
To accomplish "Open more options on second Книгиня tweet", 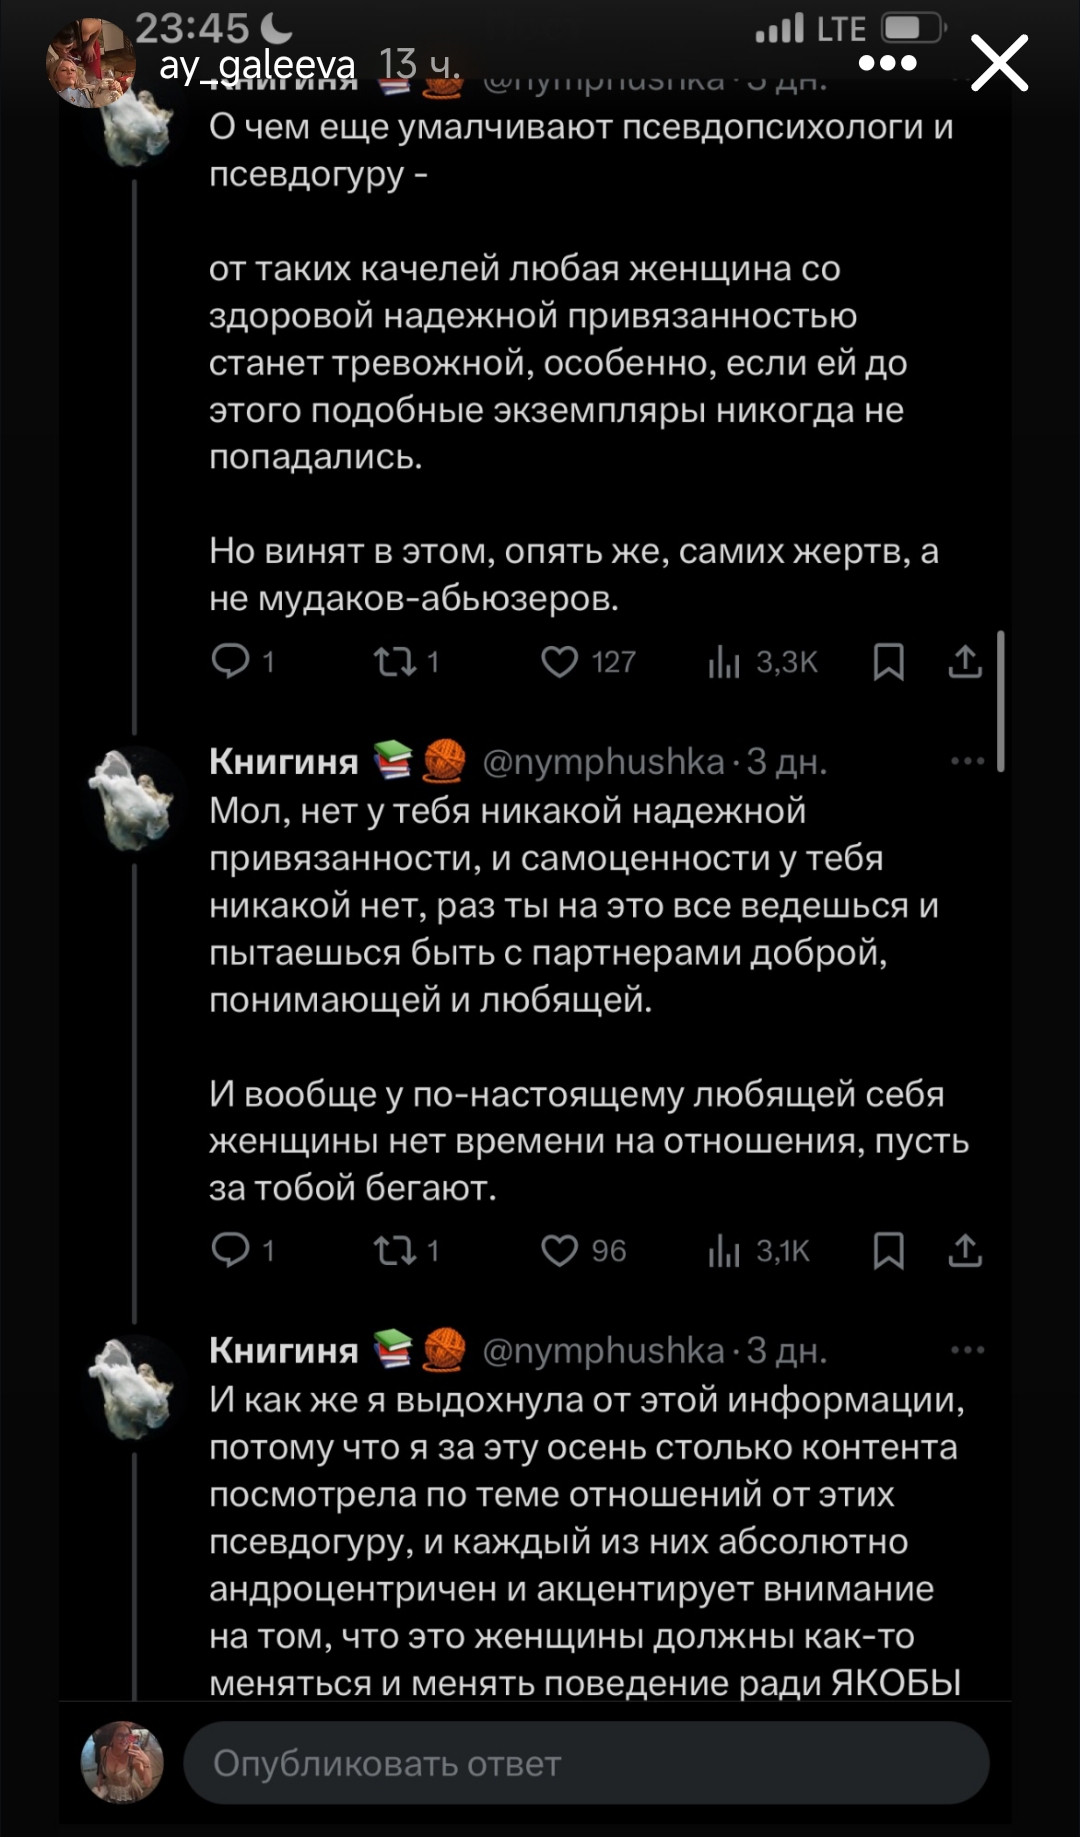I will pyautogui.click(x=967, y=762).
